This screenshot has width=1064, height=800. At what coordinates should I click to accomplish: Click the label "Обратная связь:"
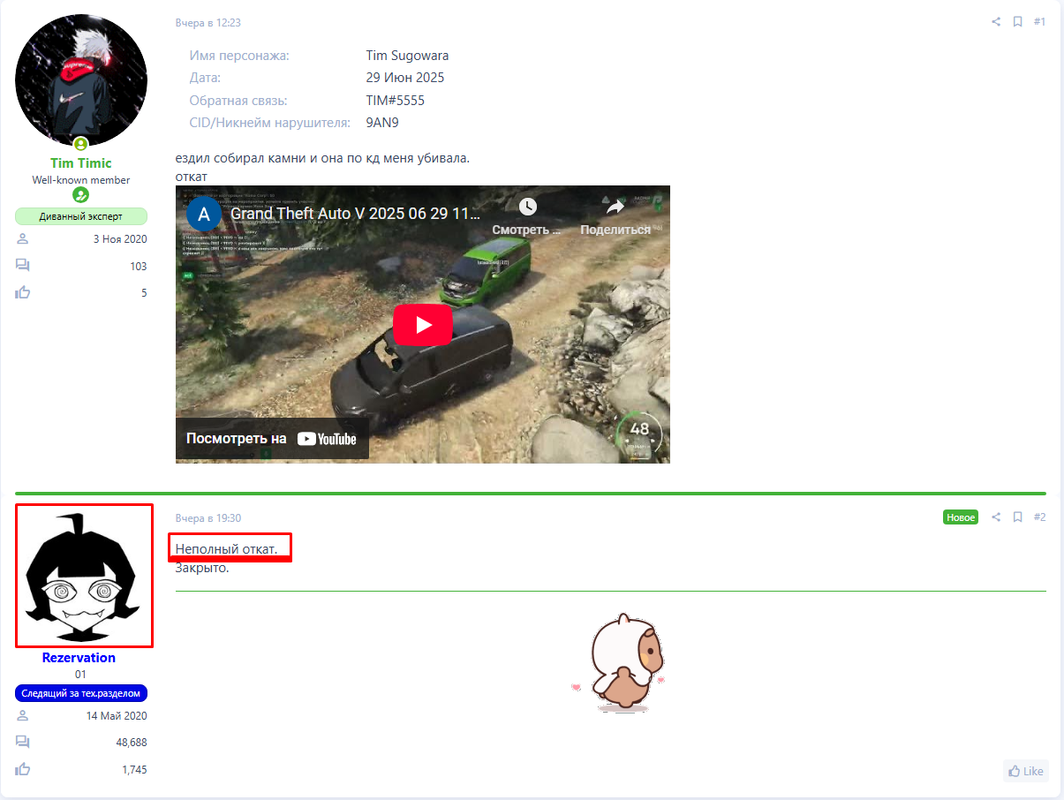(x=238, y=100)
